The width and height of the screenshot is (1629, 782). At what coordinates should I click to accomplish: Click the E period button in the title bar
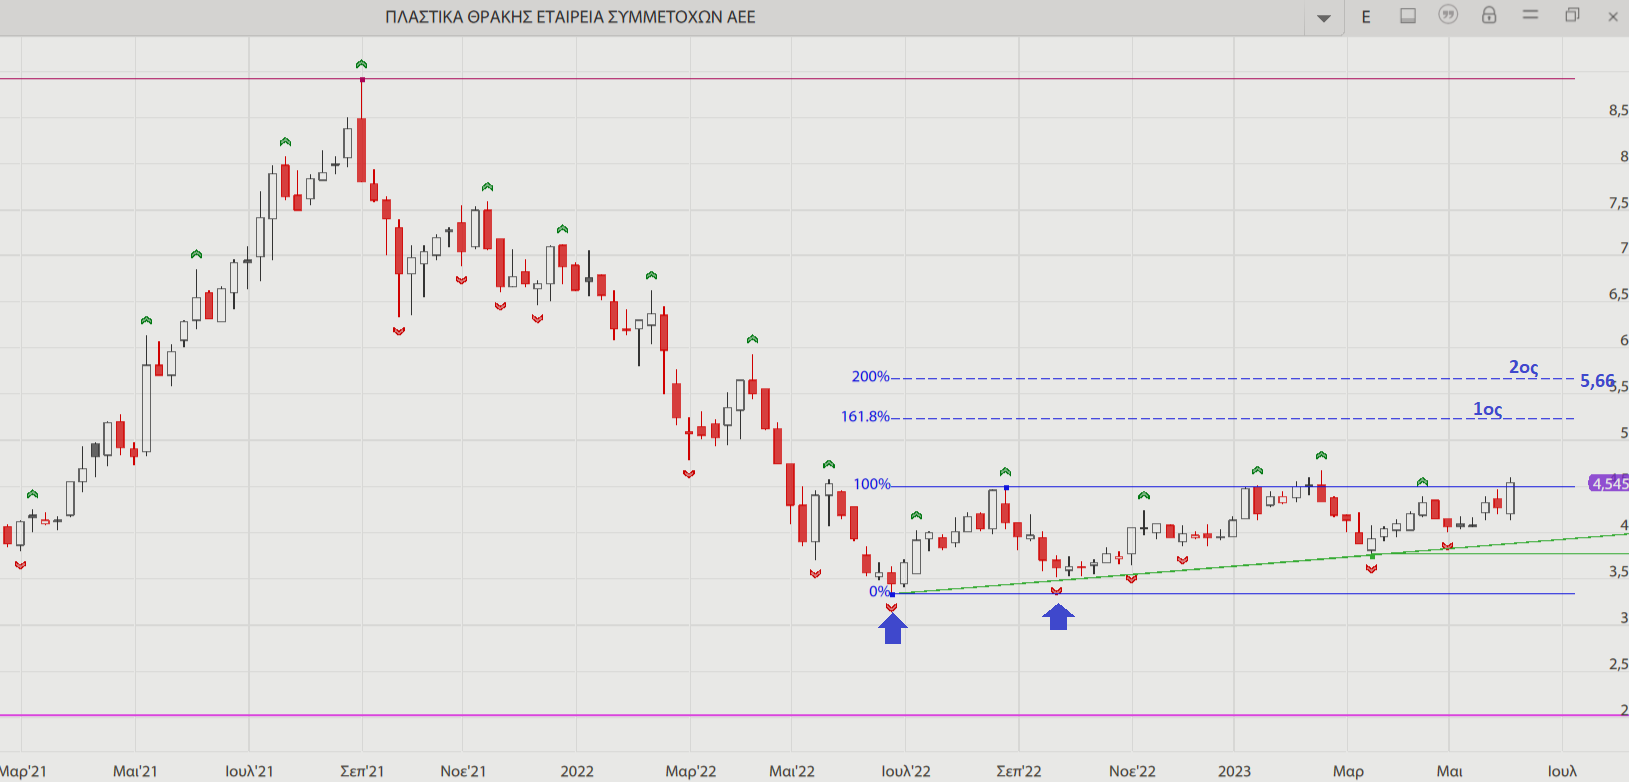[1366, 17]
